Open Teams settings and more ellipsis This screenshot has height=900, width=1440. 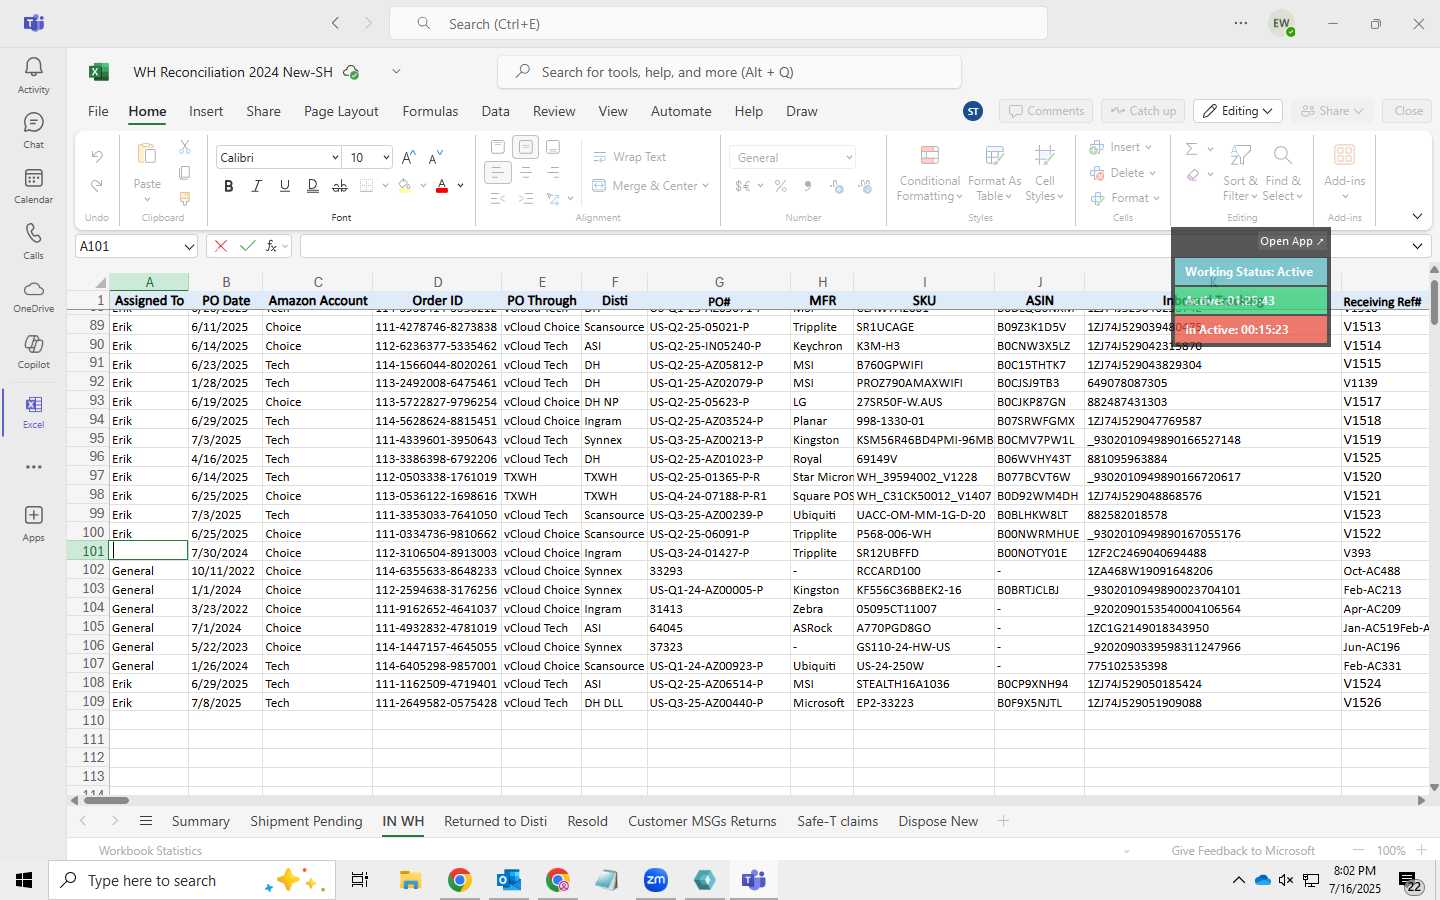point(1241,23)
